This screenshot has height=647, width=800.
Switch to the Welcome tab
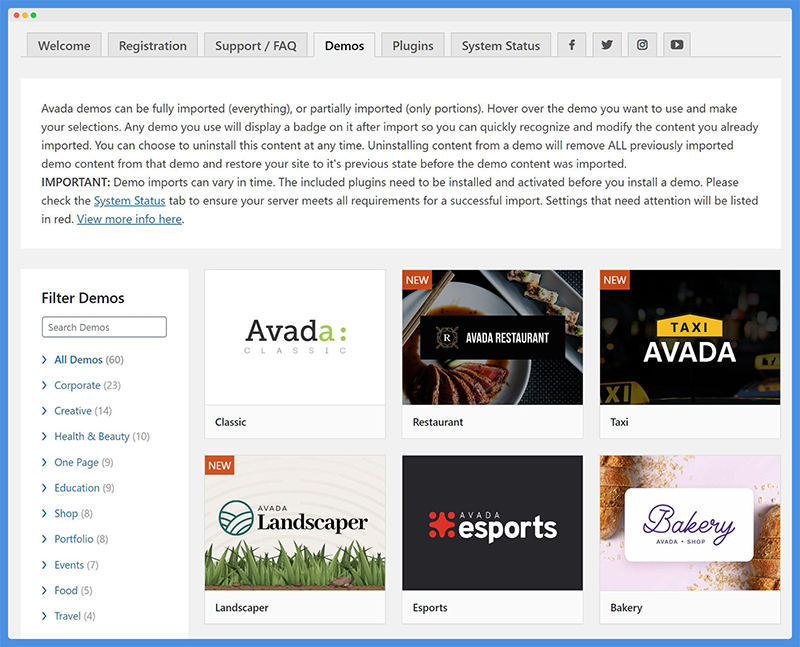[x=64, y=45]
